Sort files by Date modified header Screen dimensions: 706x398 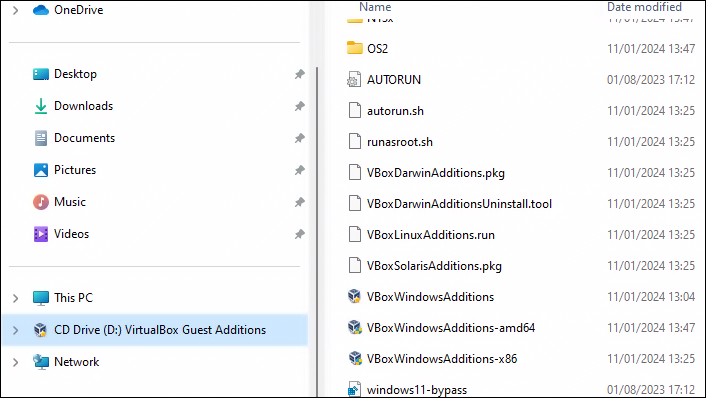(x=644, y=7)
